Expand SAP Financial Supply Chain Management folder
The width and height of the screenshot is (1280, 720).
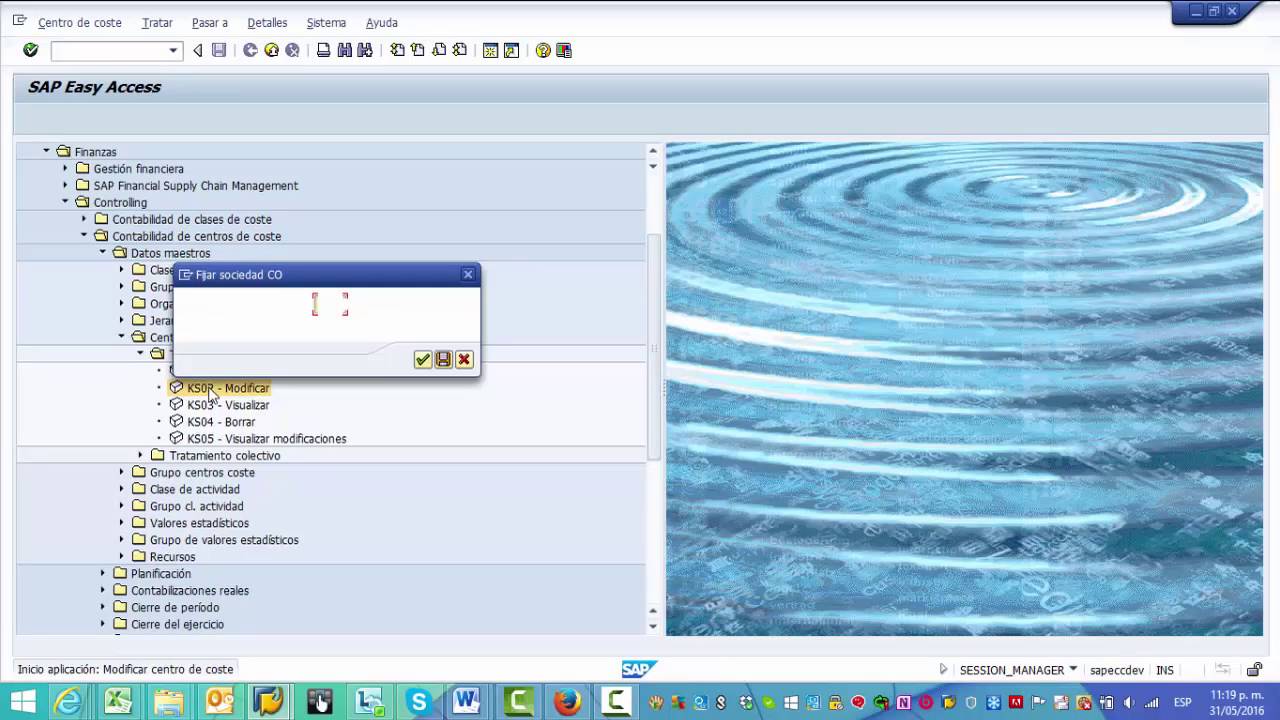65,185
